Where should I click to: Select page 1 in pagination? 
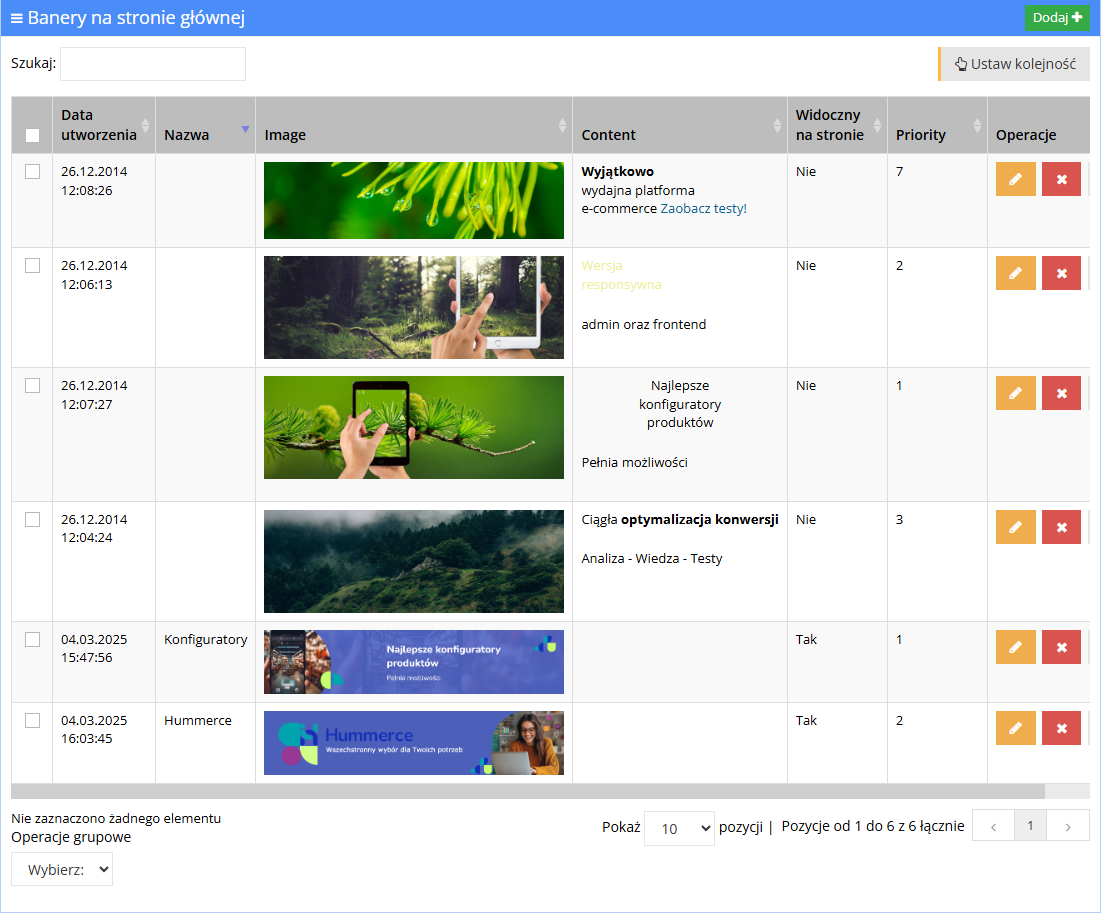click(x=1030, y=826)
